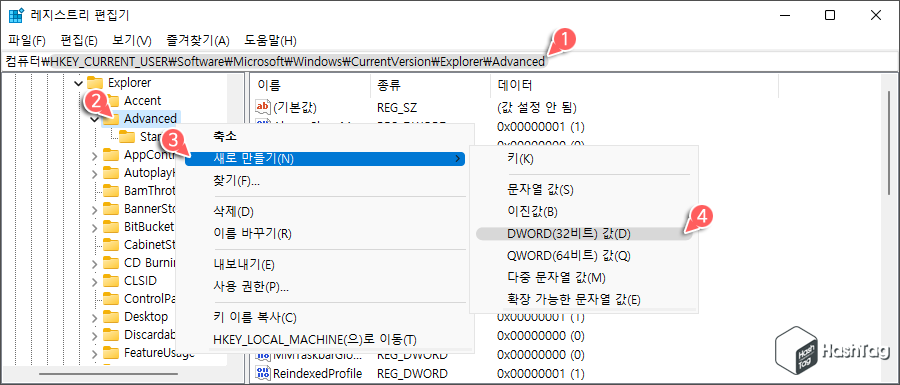Select the AppContr folder icon

[111, 155]
